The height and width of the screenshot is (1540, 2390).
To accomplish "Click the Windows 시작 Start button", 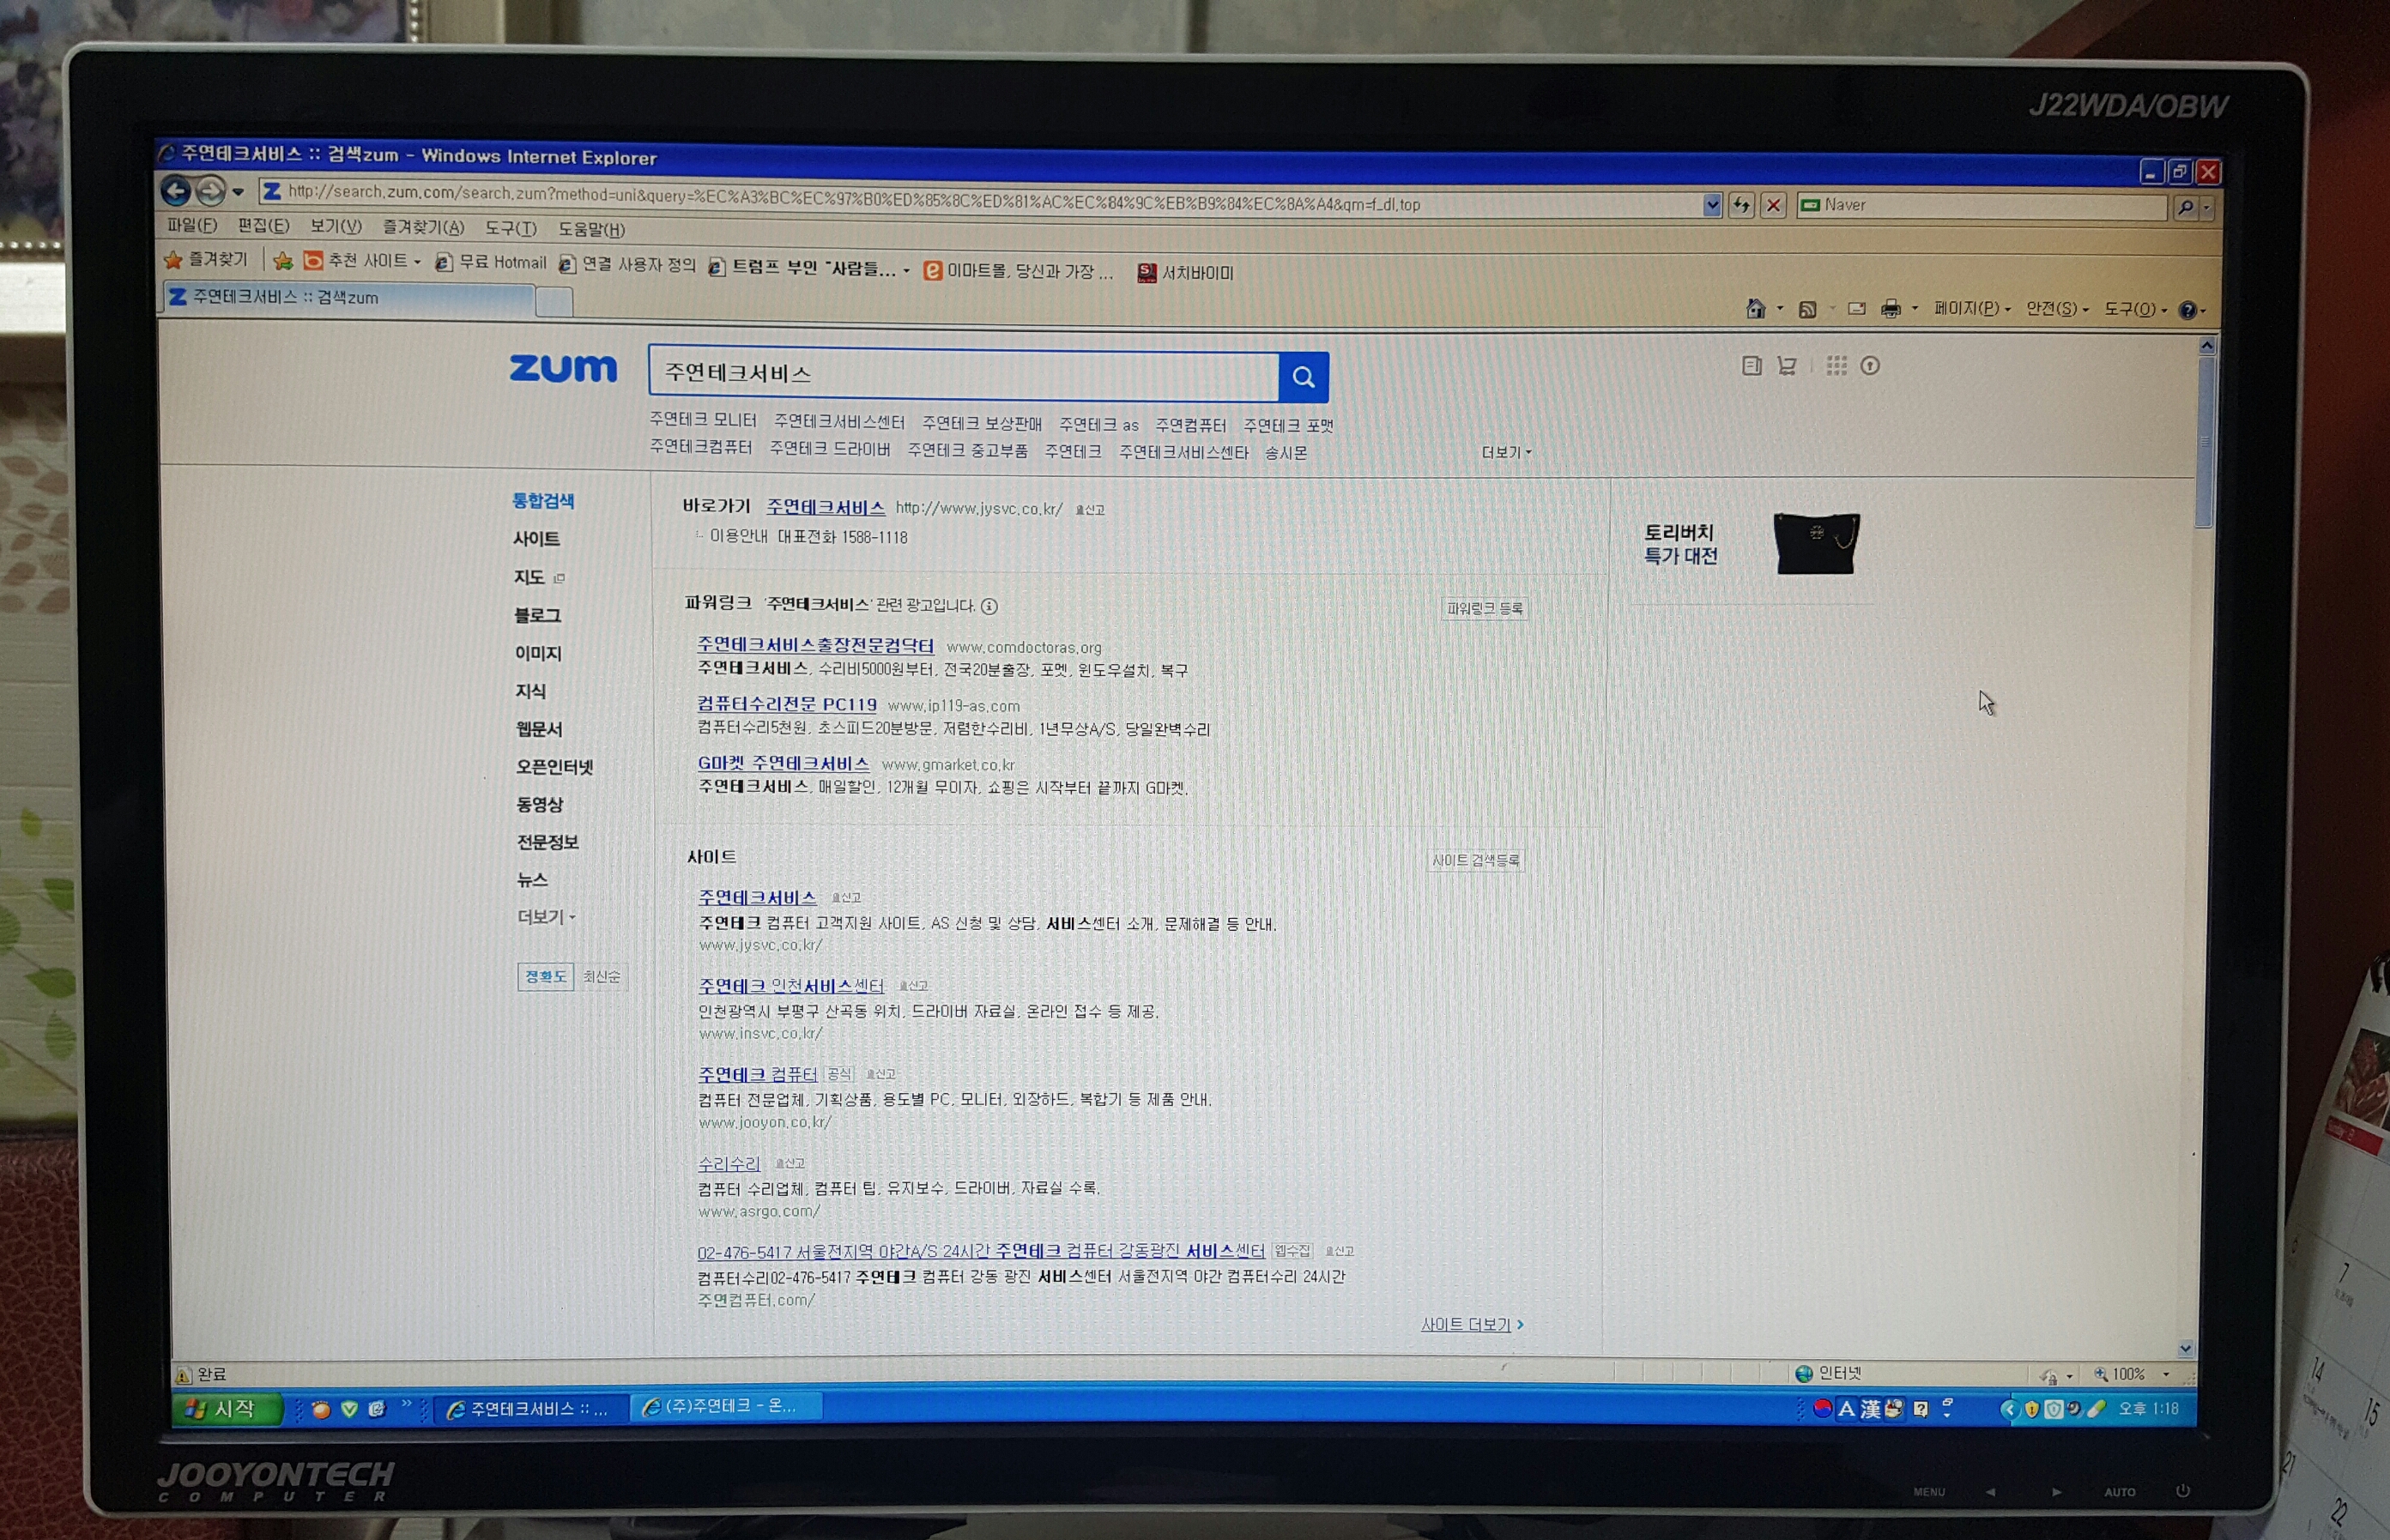I will [228, 1409].
